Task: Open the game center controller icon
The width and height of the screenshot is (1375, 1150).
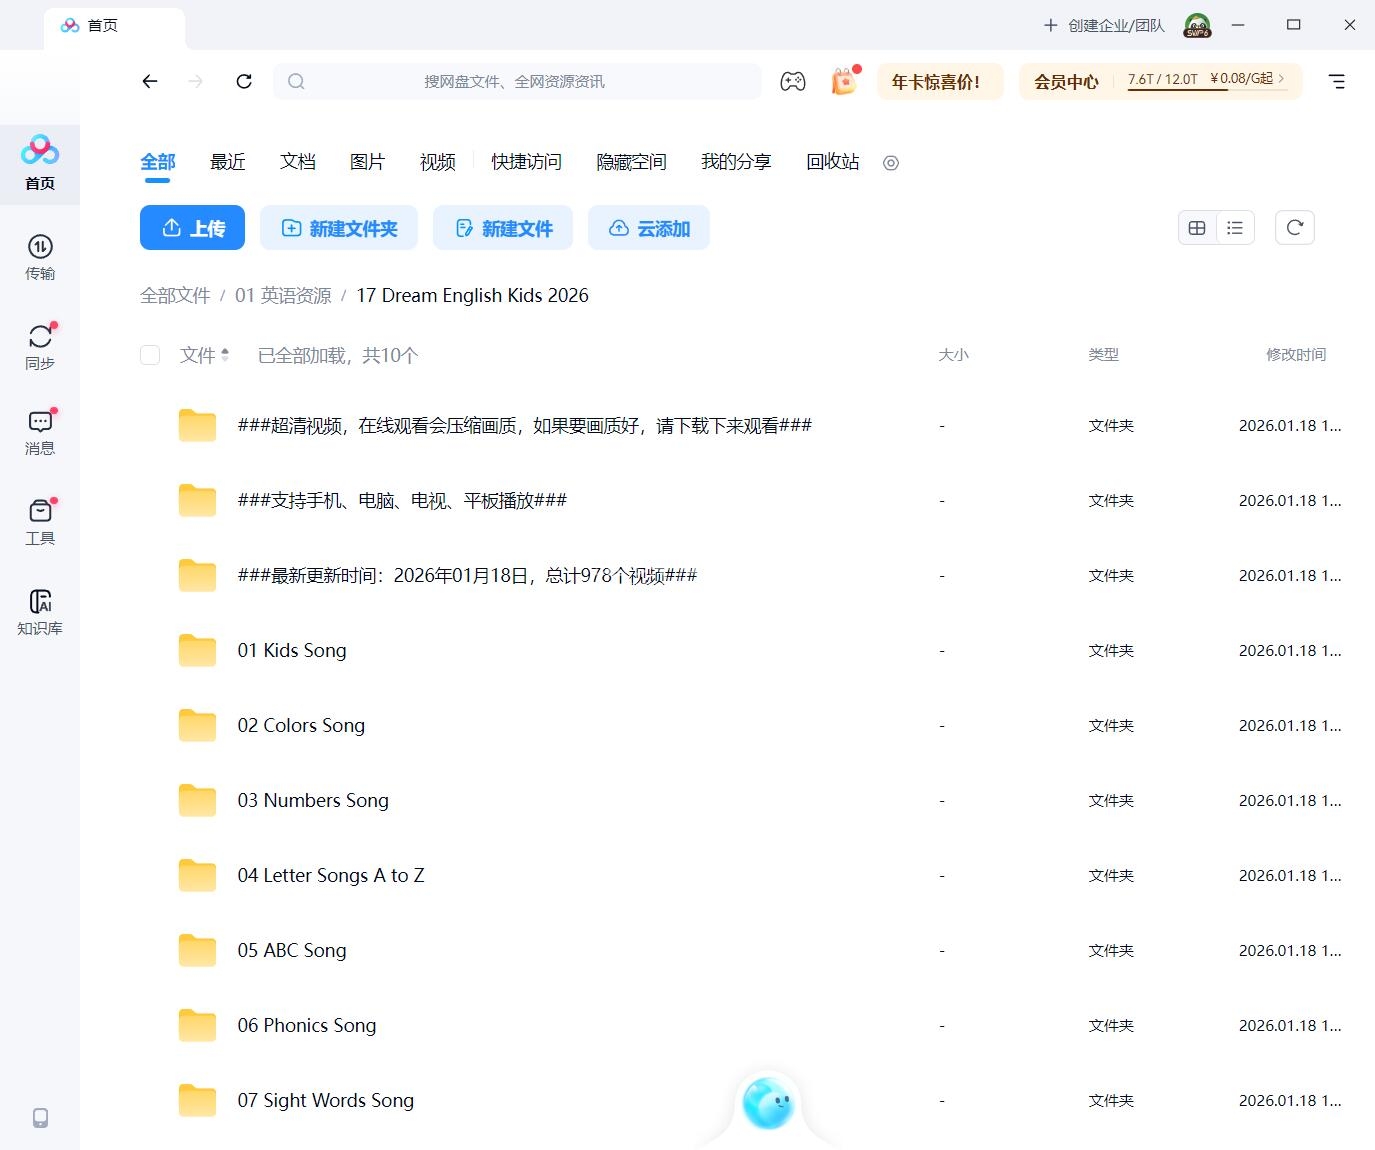Action: click(793, 81)
